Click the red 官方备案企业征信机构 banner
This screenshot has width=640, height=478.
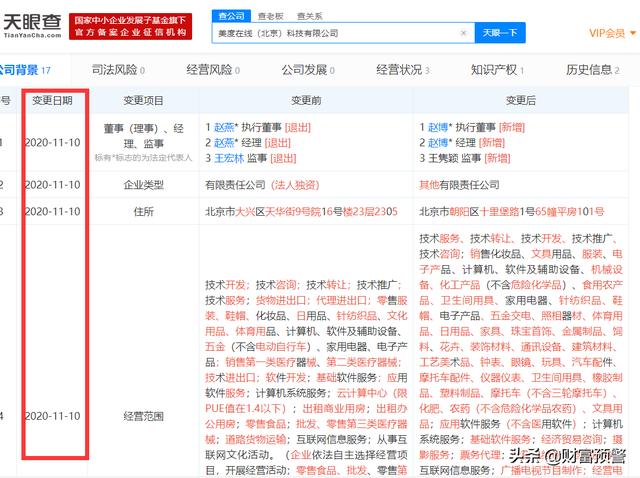tap(131, 26)
